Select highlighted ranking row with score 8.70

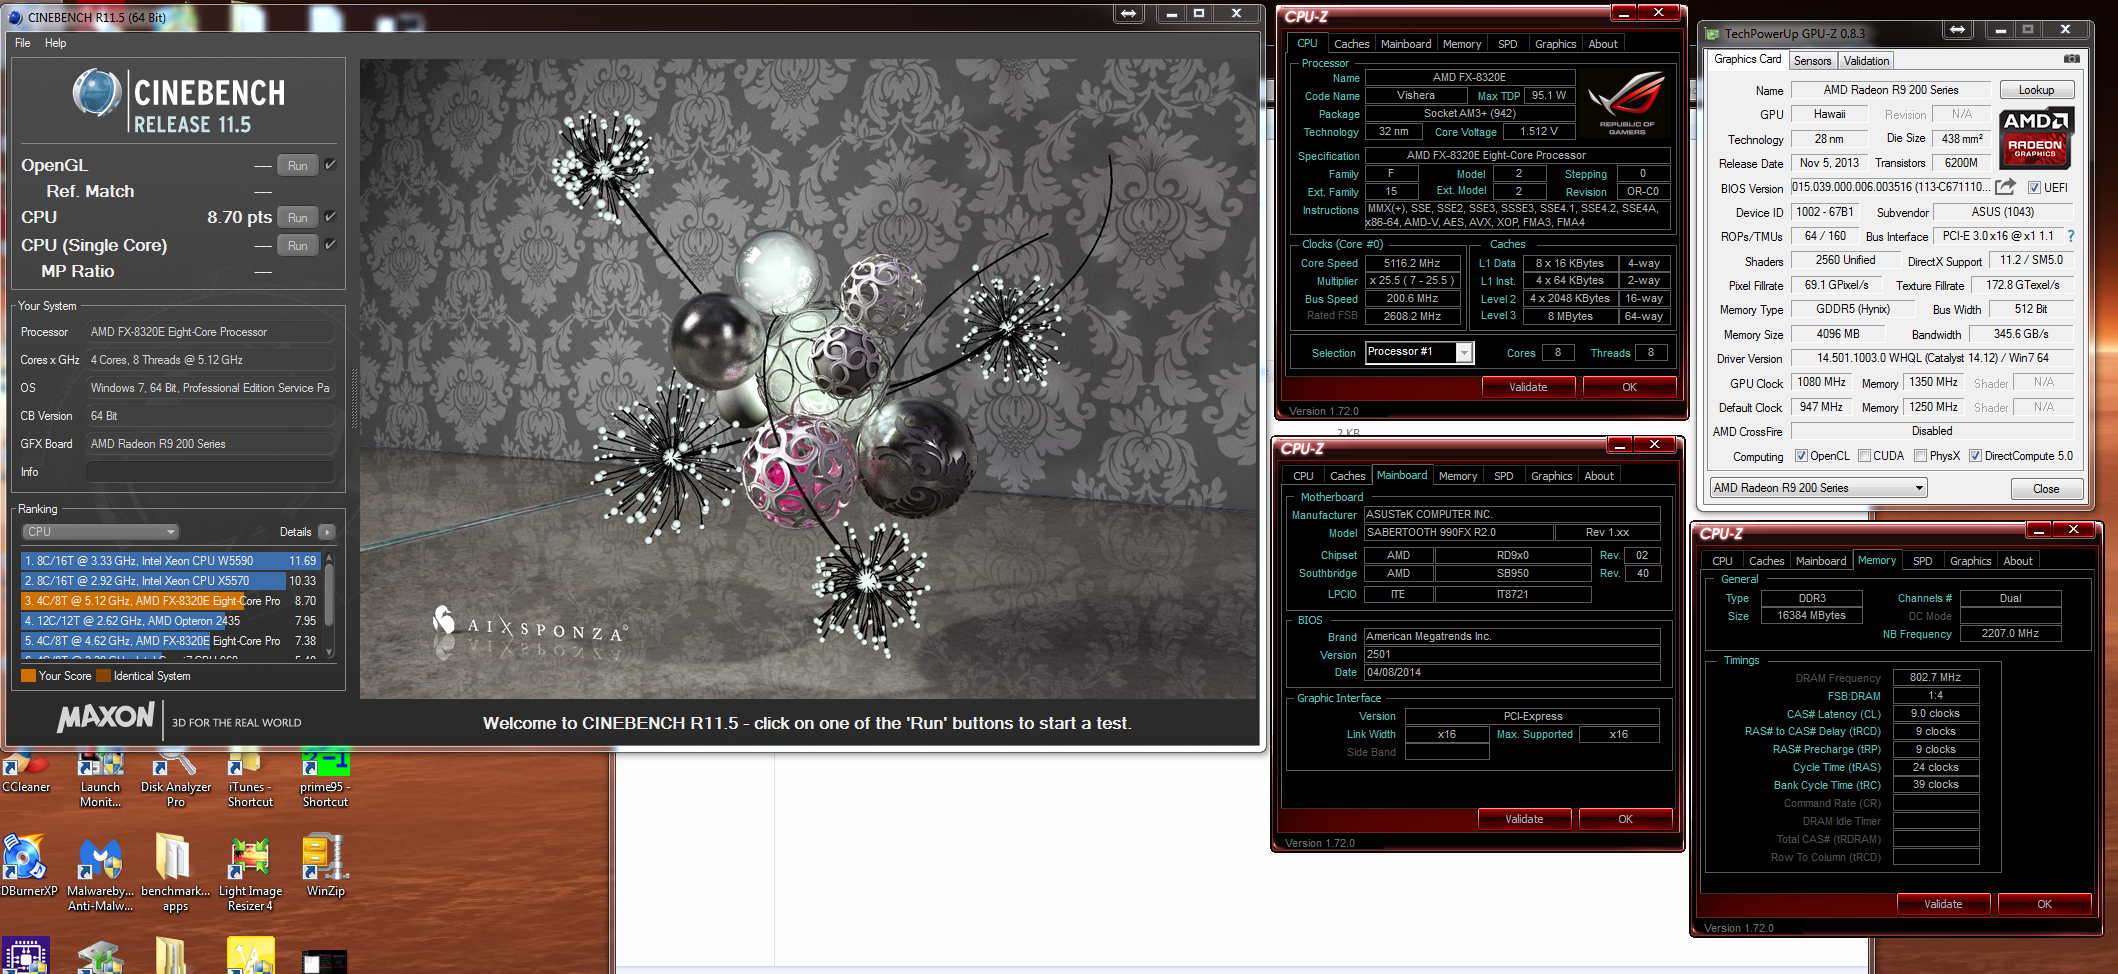(171, 601)
